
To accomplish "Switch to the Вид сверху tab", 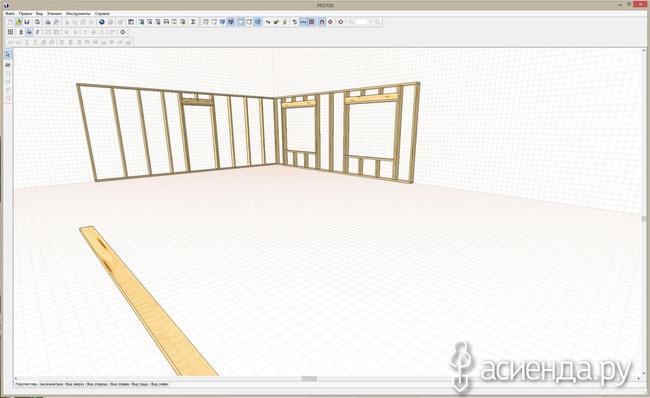I will pos(75,384).
